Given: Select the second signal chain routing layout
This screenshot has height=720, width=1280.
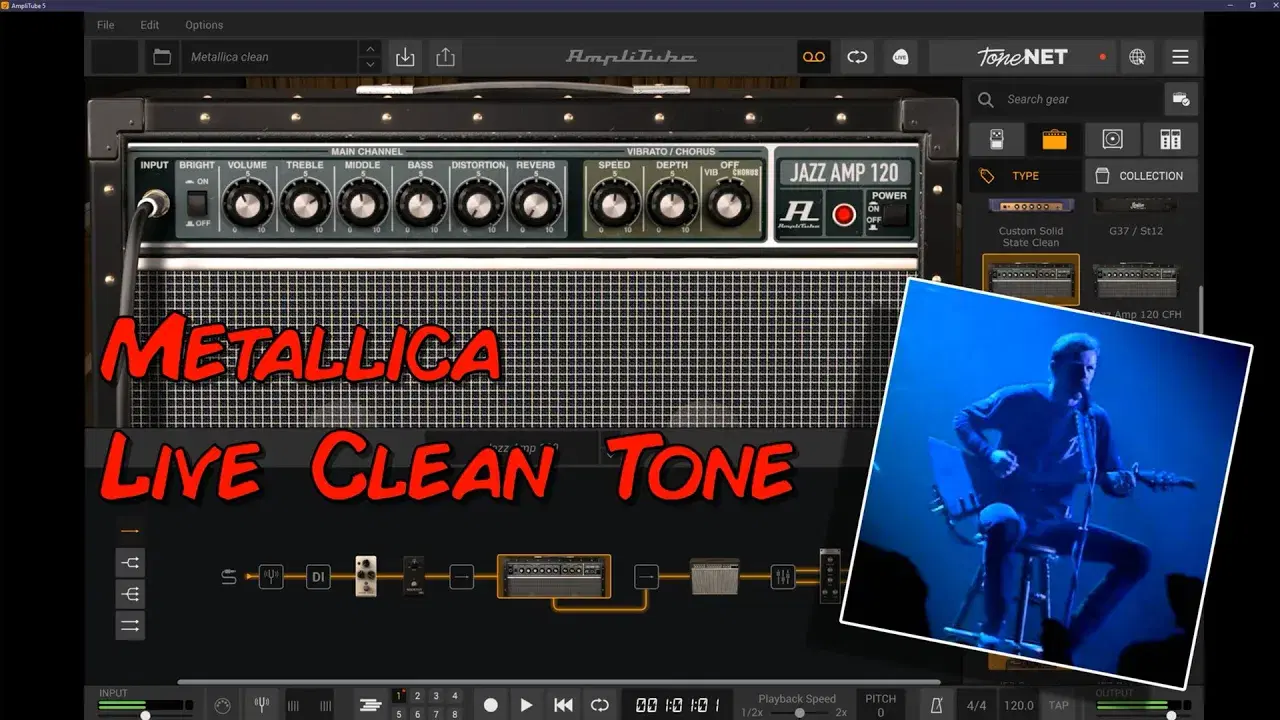Looking at the screenshot, I should point(130,562).
